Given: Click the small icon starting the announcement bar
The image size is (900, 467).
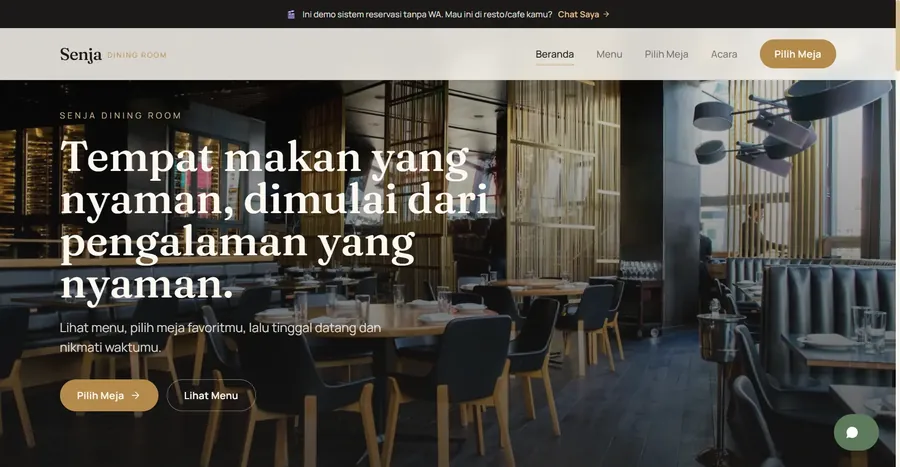Looking at the screenshot, I should pyautogui.click(x=291, y=14).
